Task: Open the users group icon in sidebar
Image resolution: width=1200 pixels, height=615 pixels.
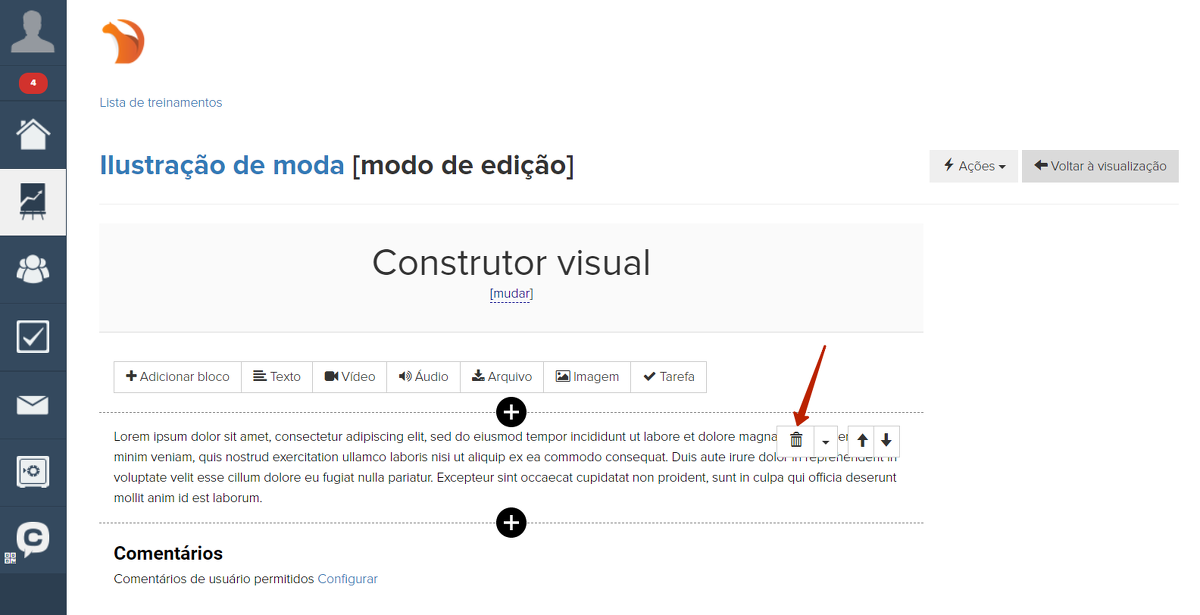Action: click(x=33, y=269)
